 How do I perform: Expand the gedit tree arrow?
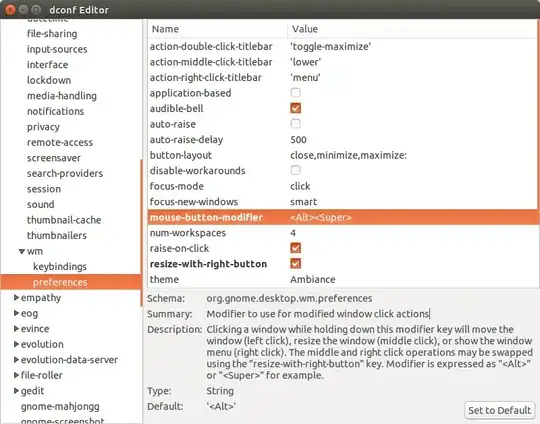(16, 391)
